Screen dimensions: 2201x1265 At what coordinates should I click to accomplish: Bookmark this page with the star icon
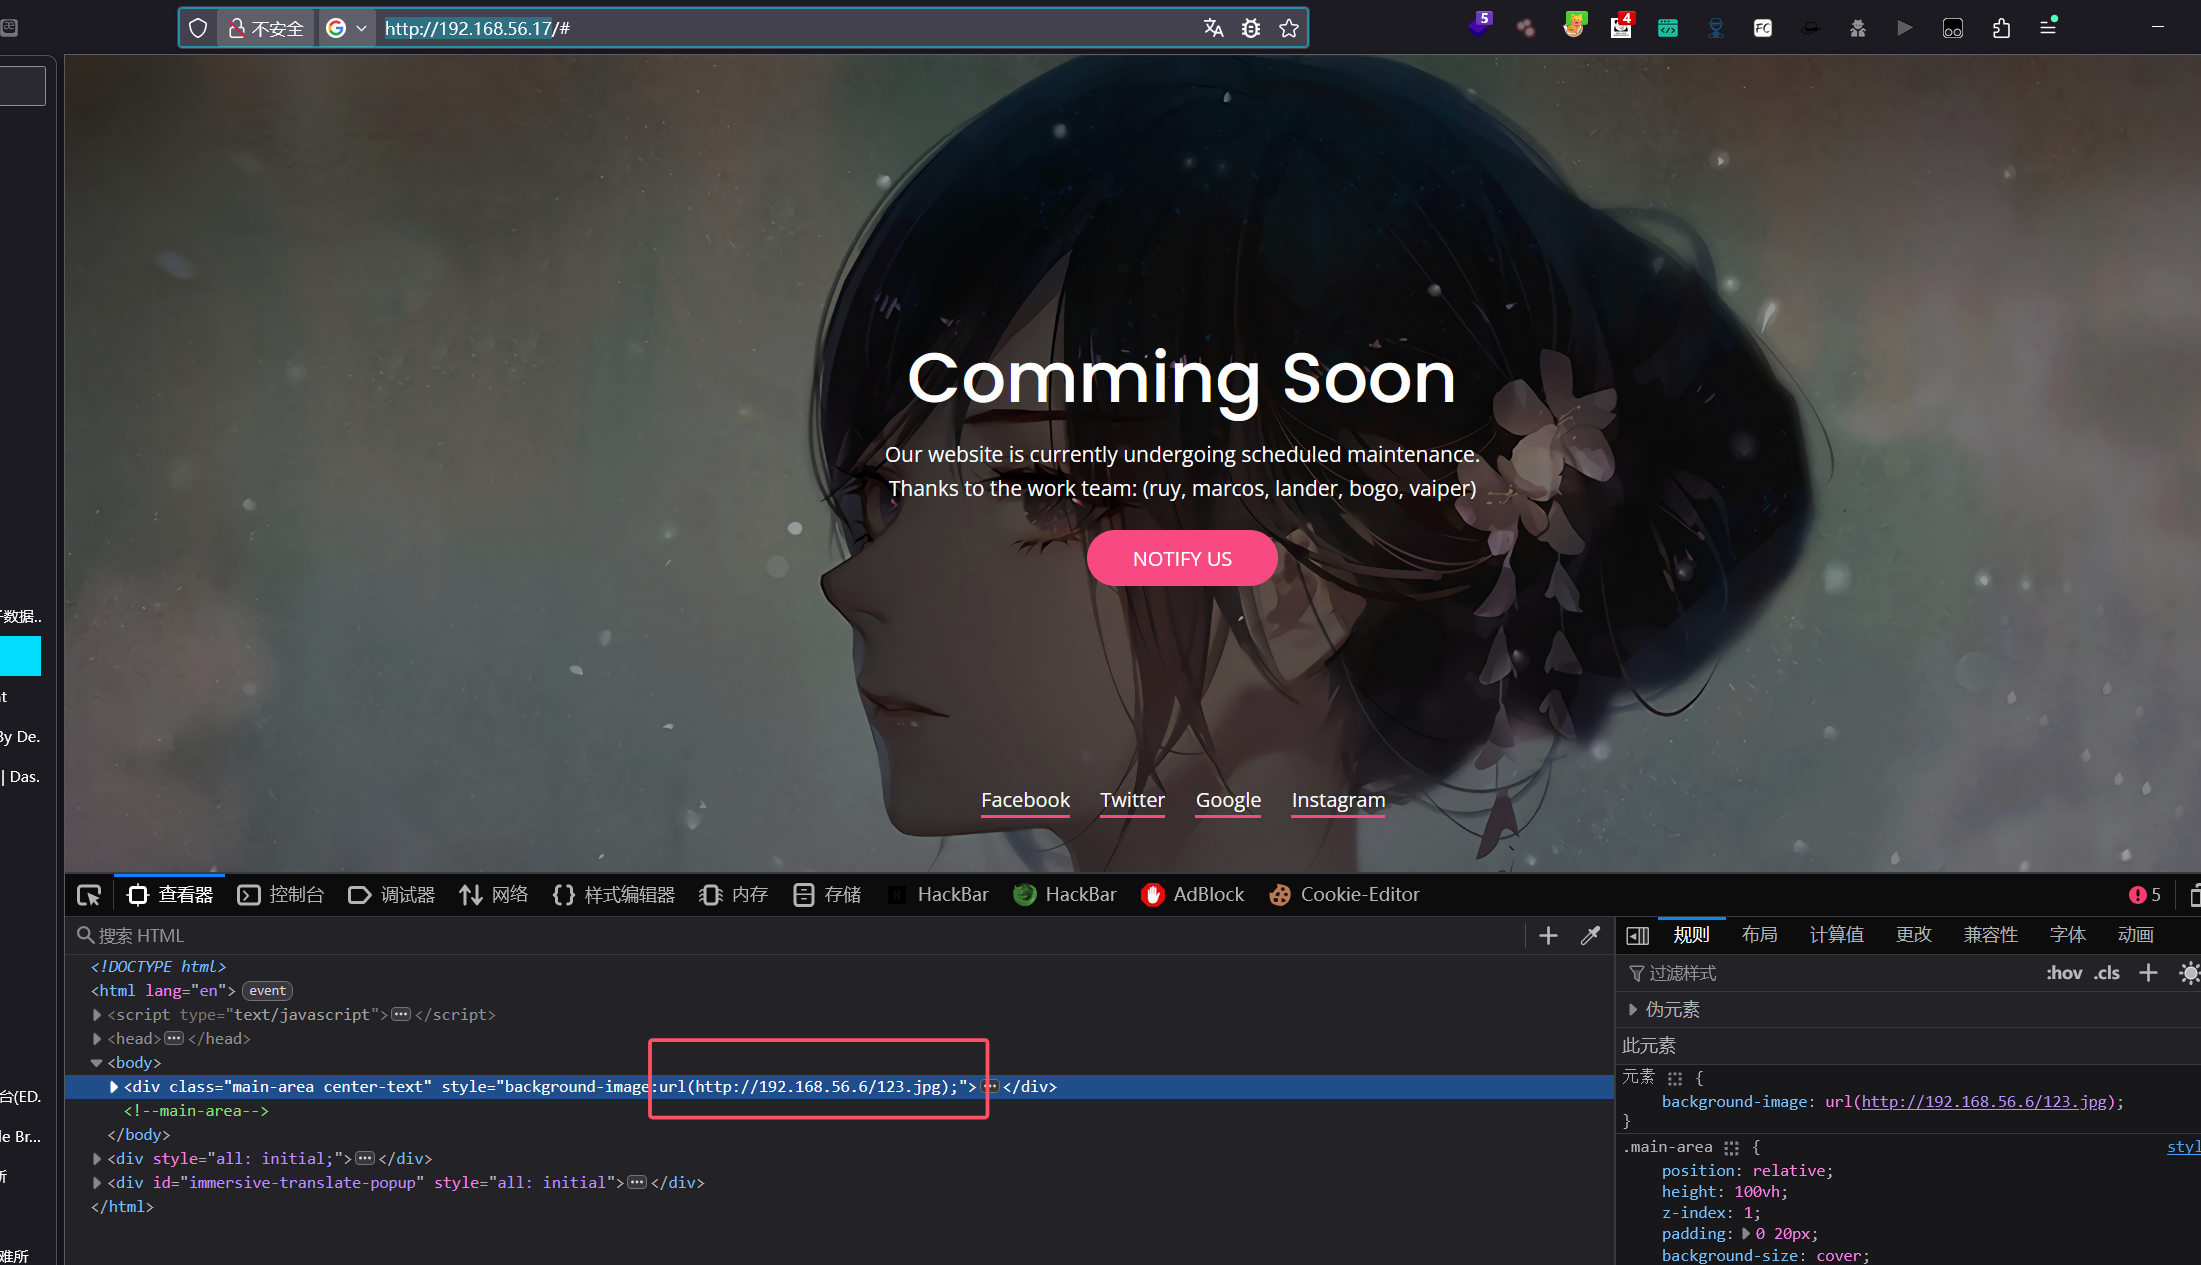(1289, 28)
